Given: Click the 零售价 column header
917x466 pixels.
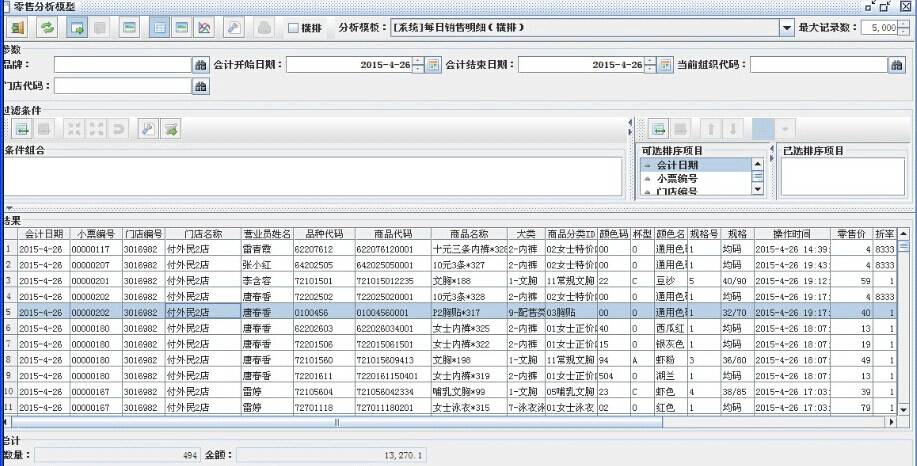Looking at the screenshot, I should [852, 233].
